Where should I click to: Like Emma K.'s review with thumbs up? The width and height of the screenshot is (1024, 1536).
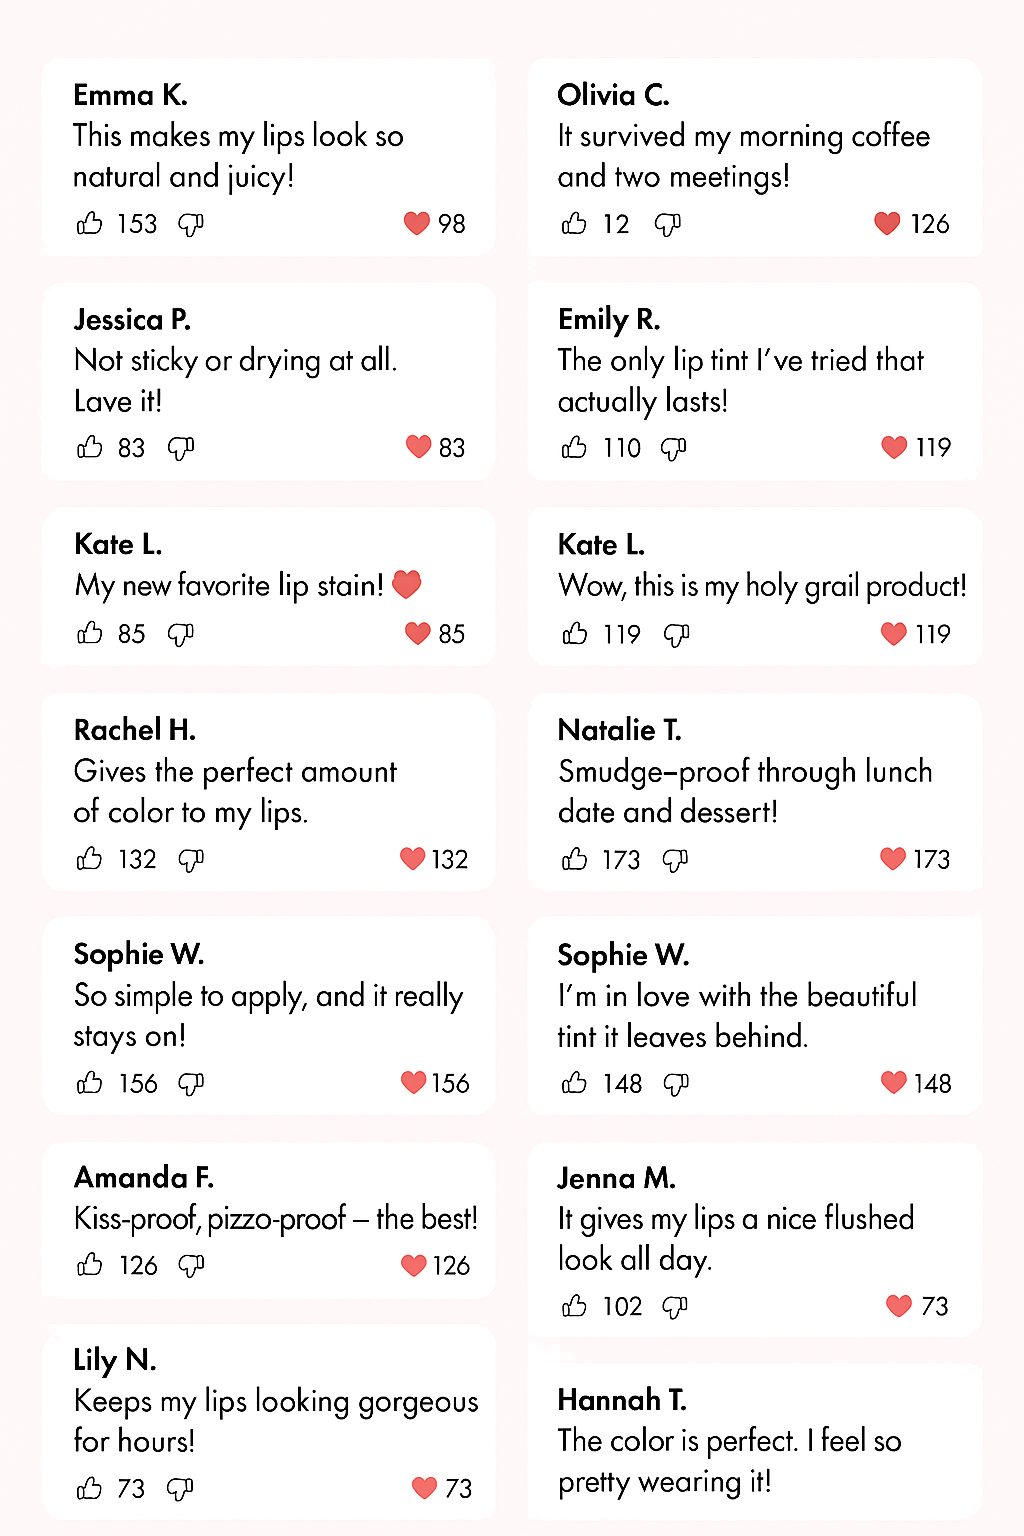[x=90, y=223]
